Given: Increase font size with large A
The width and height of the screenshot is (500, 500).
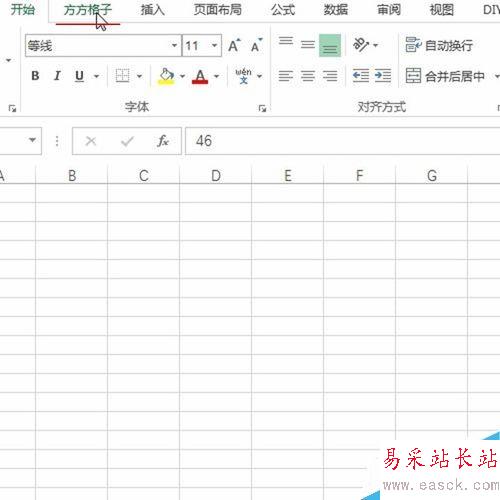Looking at the screenshot, I should coord(234,45).
